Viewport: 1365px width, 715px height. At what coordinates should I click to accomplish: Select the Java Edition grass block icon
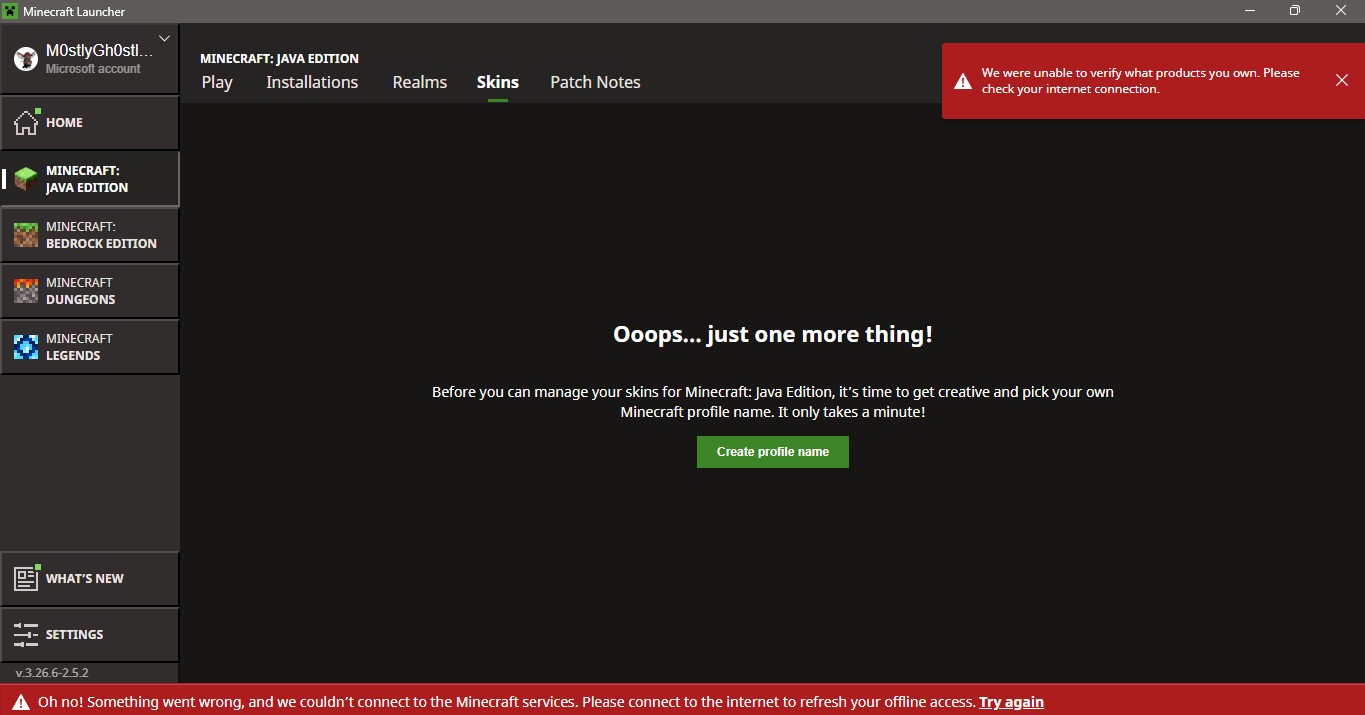click(x=26, y=179)
